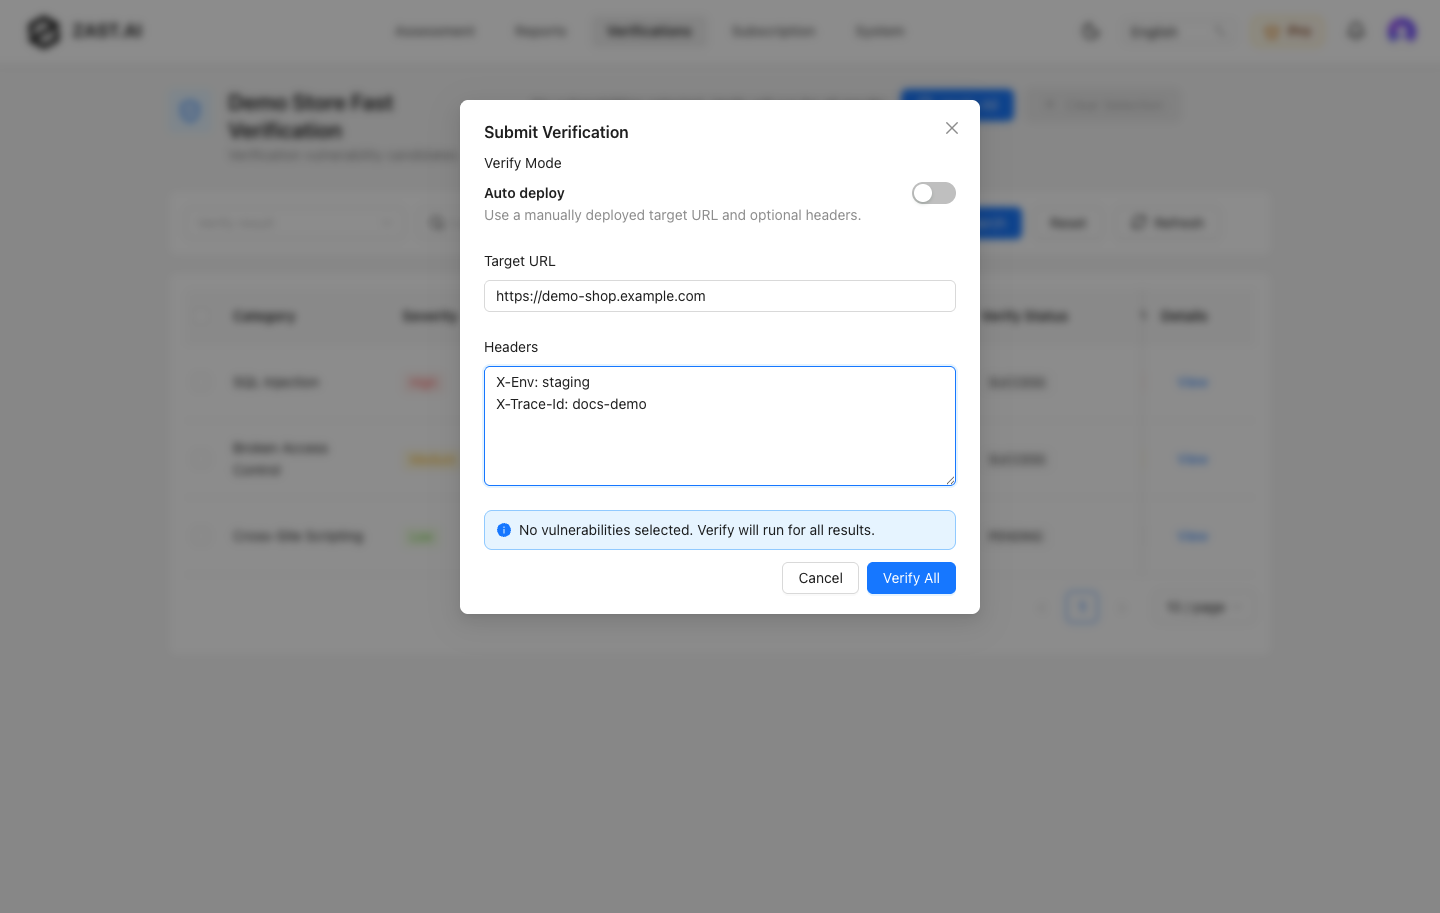Click the "Use a manually deployed target URL" description
Image resolution: width=1440 pixels, height=913 pixels.
pos(672,215)
